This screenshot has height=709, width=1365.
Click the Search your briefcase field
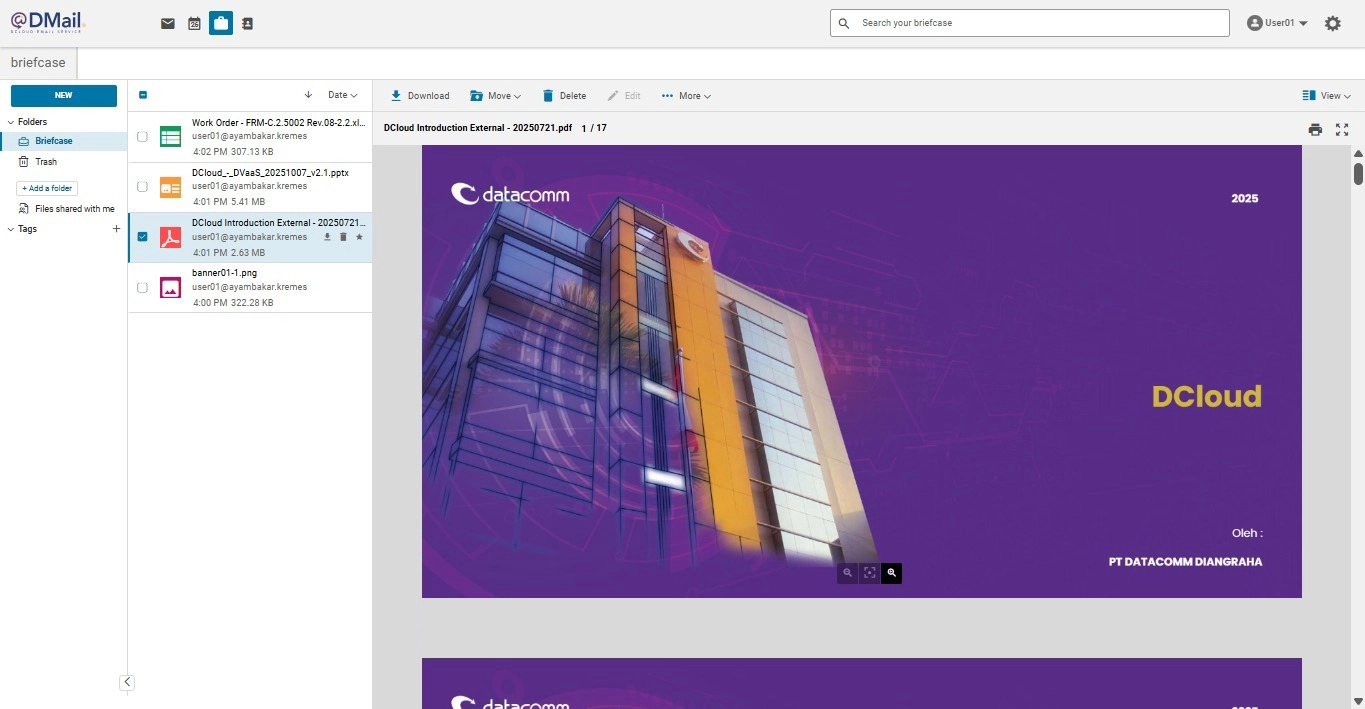coord(1029,22)
